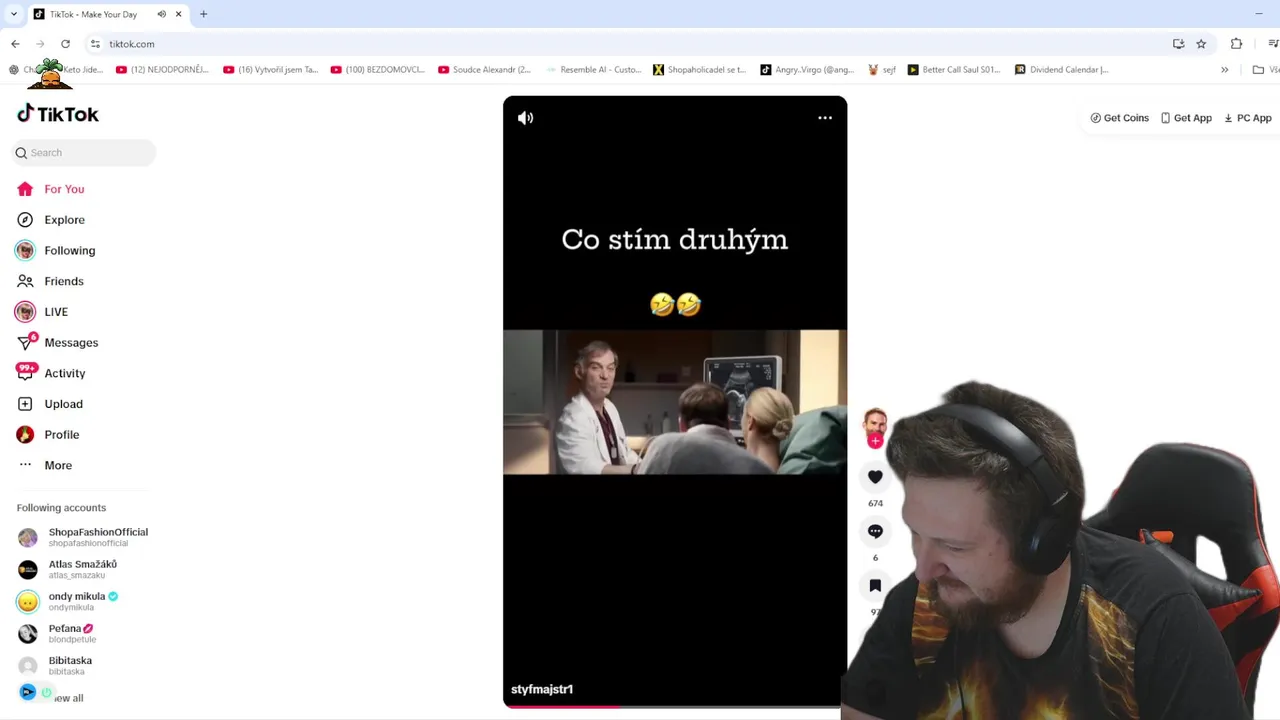Mute the TikTok video sound
The image size is (1280, 720).
click(525, 118)
